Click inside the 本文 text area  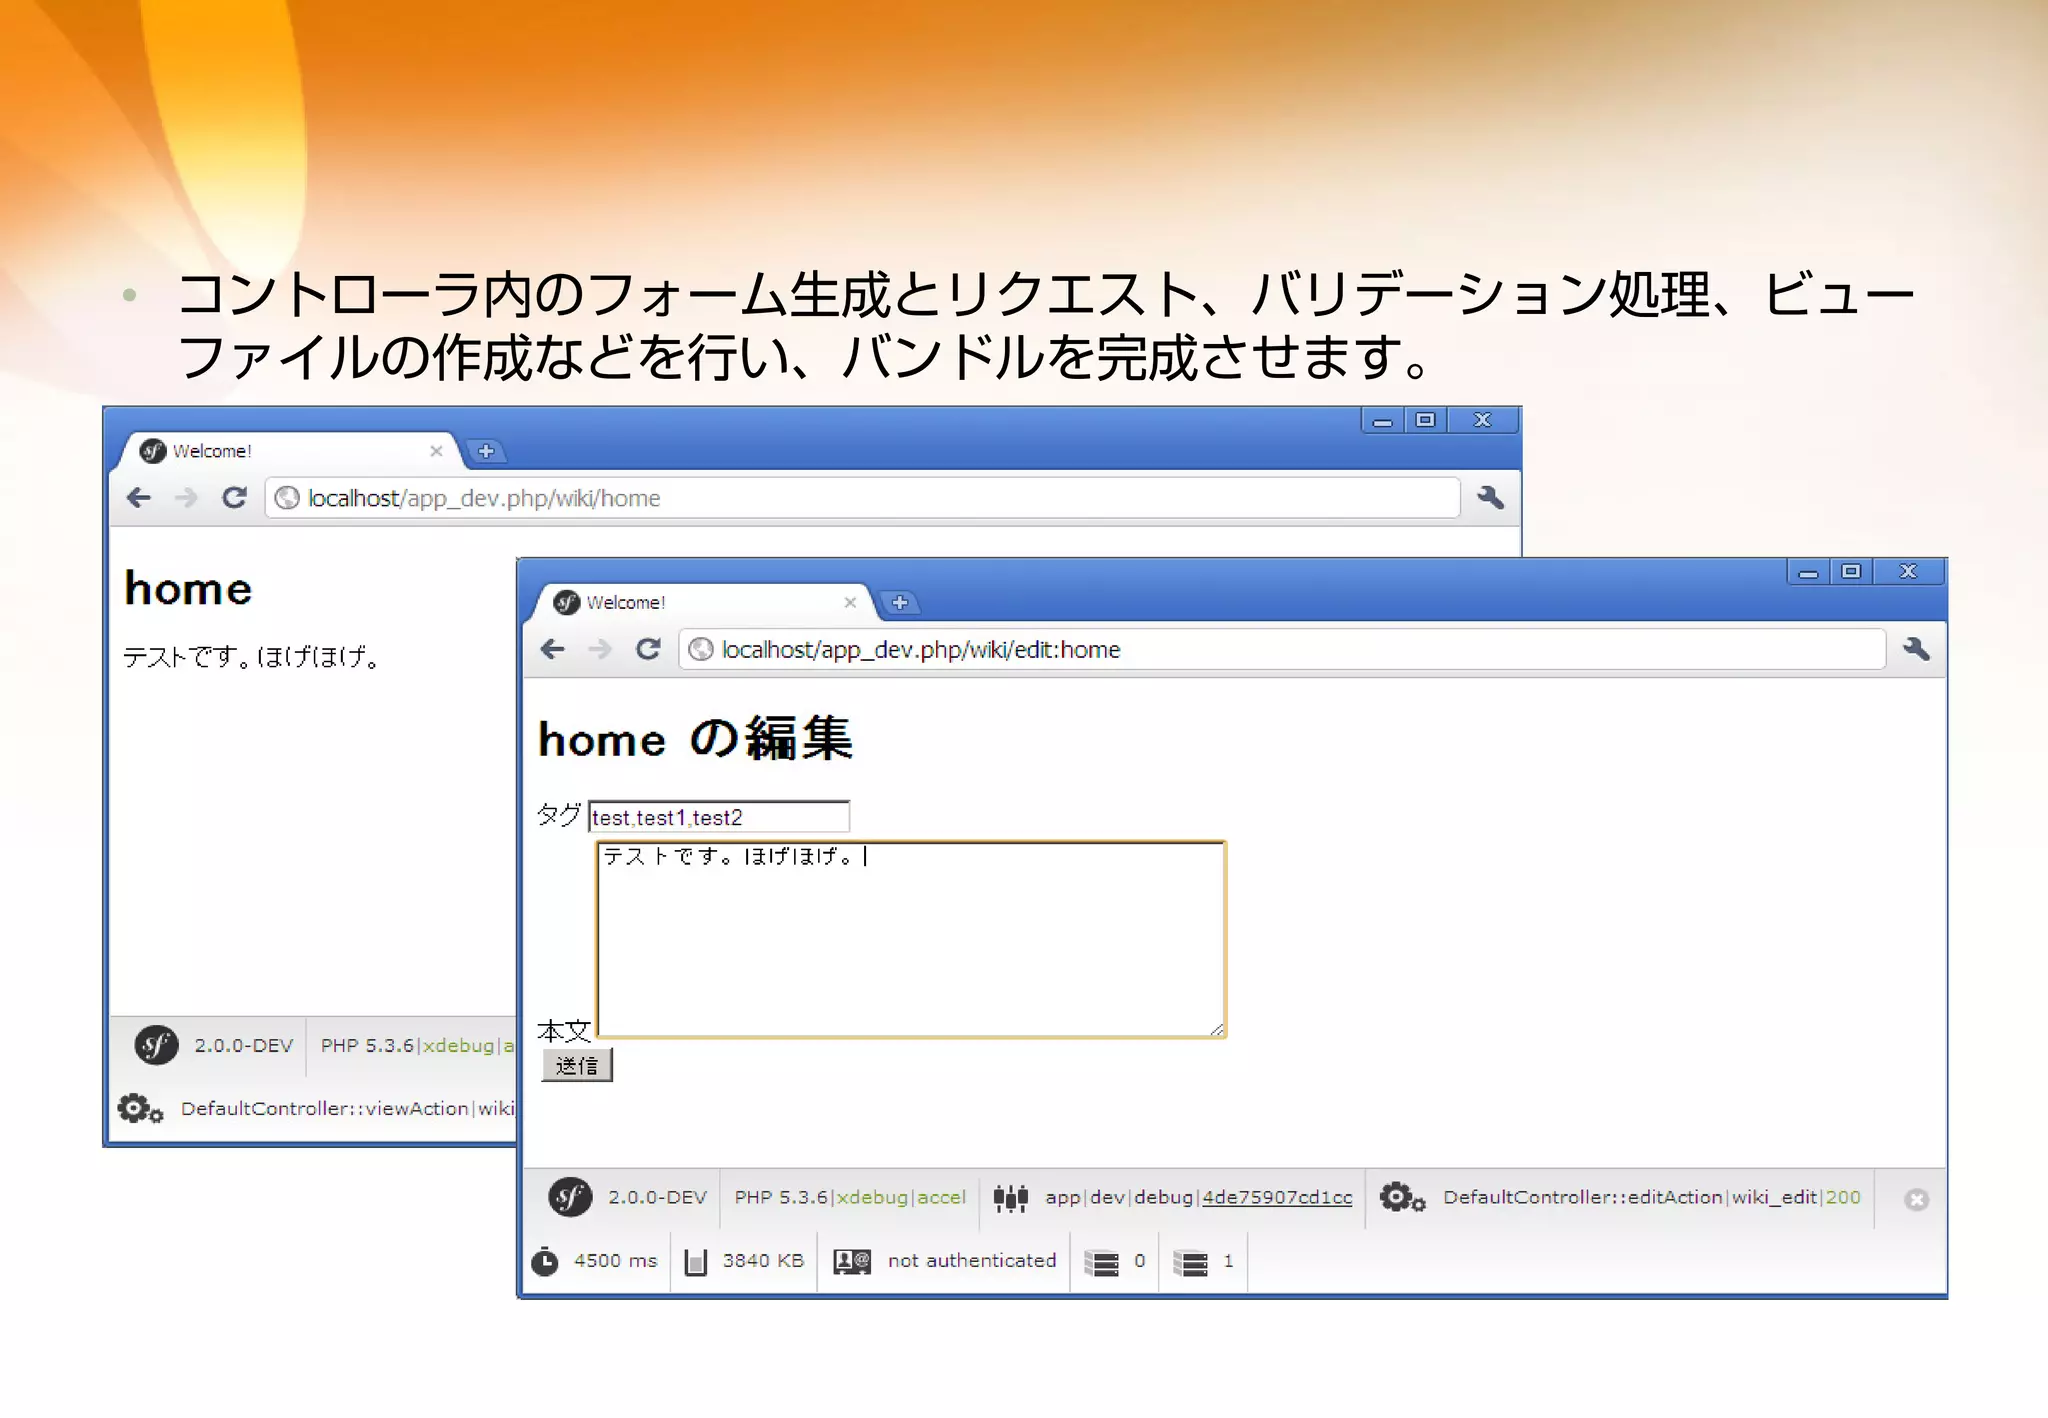point(910,940)
